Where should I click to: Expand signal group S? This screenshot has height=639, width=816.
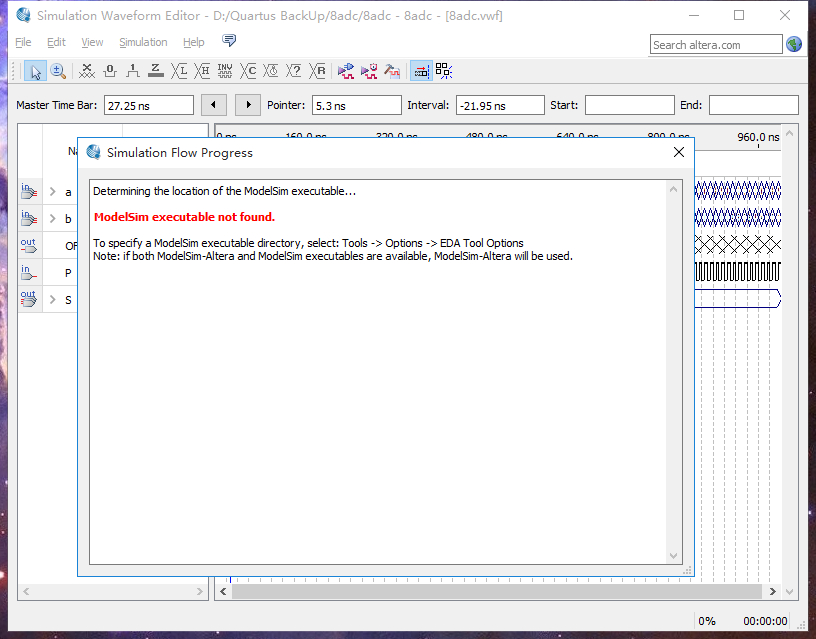pyautogui.click(x=53, y=300)
